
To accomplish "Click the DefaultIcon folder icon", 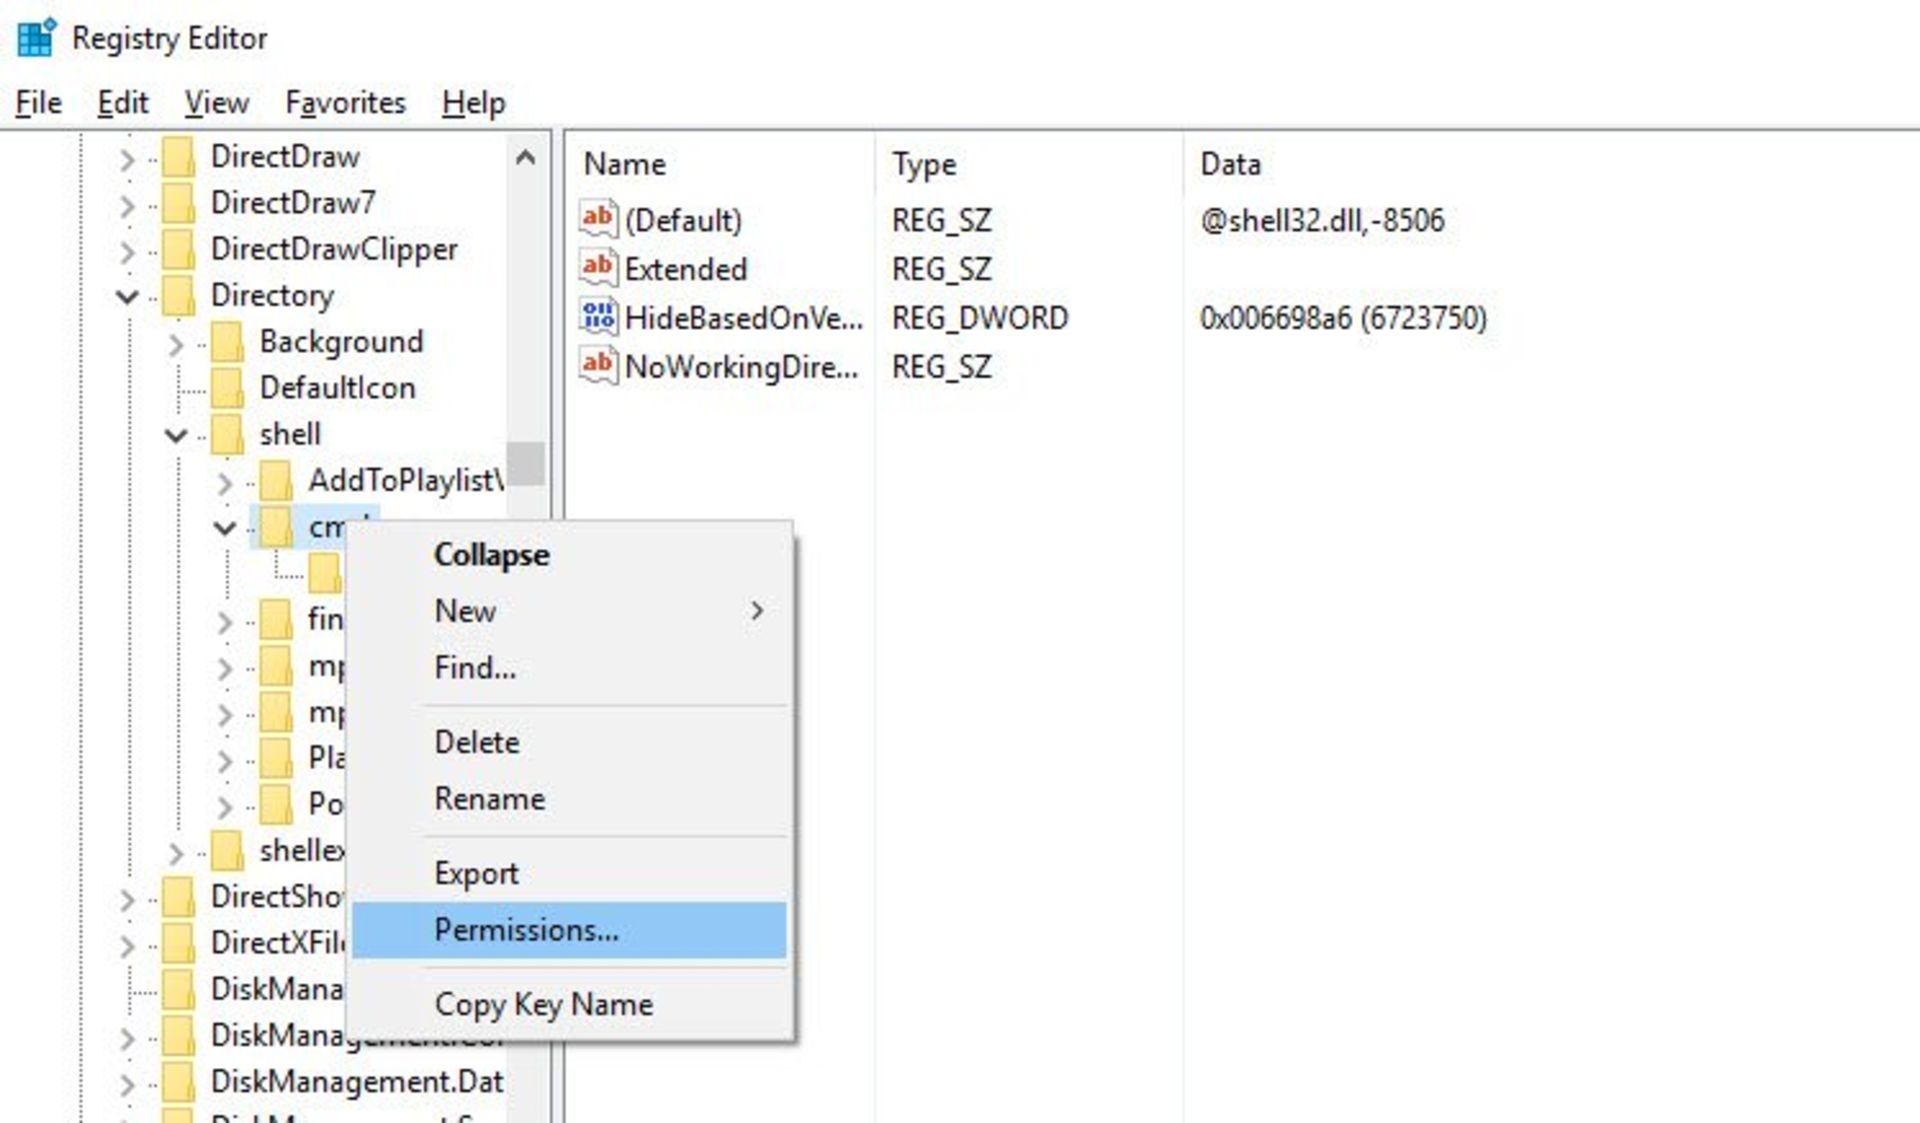I will [x=227, y=388].
